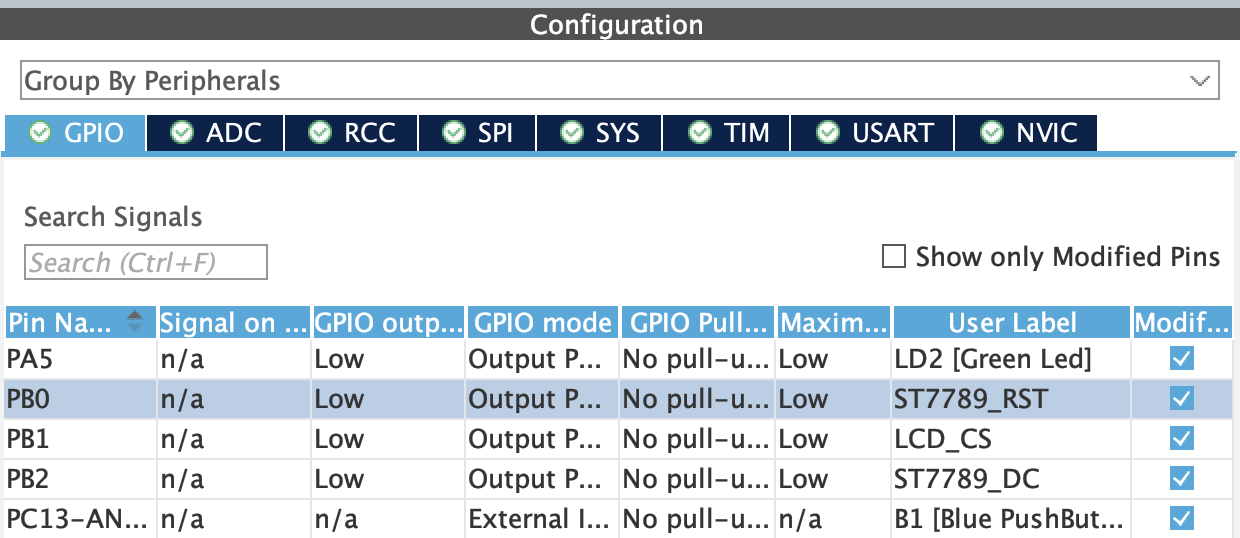Click the Search Signals input field
The width and height of the screenshot is (1240, 538).
pyautogui.click(x=146, y=262)
